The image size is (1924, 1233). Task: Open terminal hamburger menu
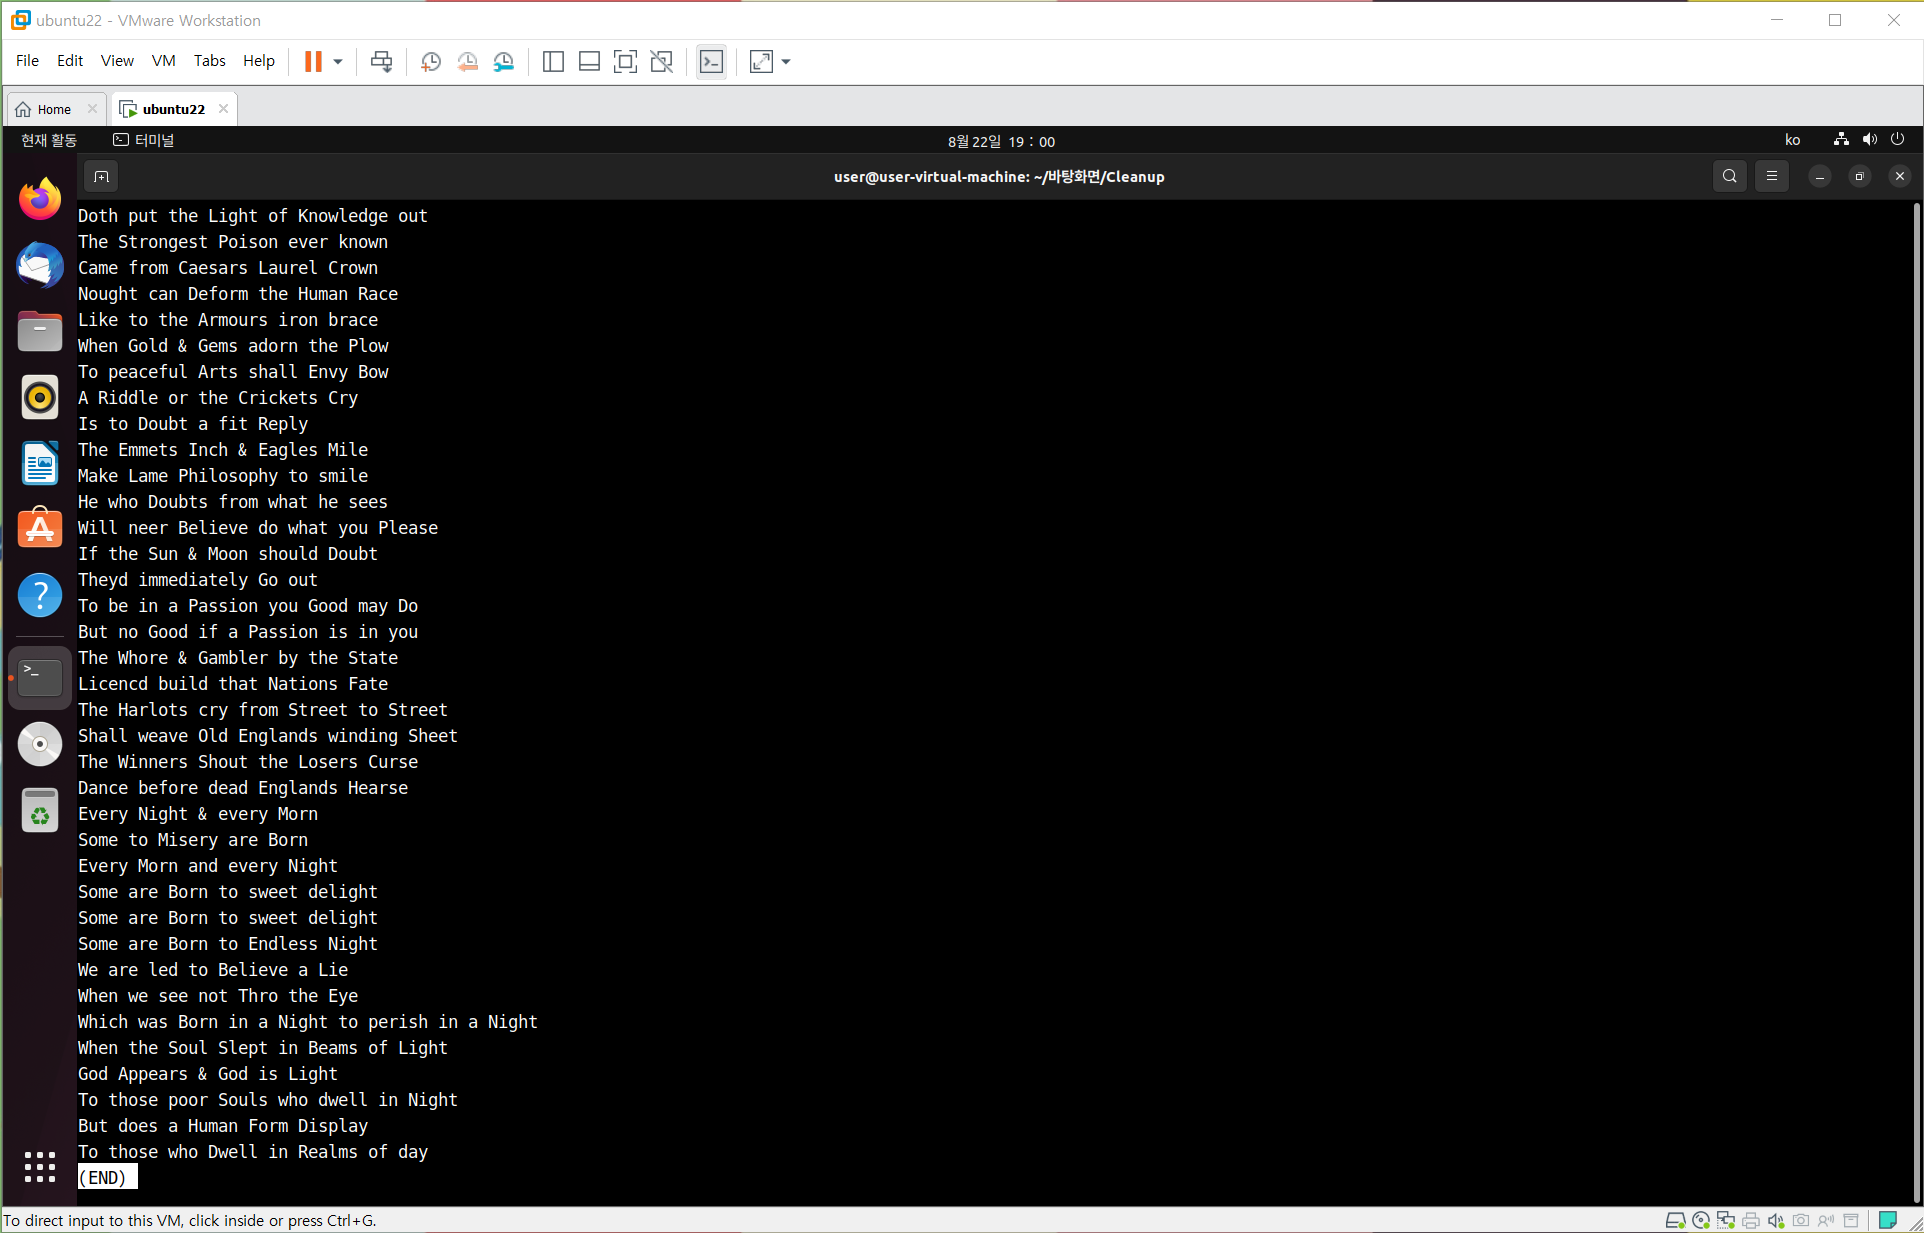pos(1771,177)
